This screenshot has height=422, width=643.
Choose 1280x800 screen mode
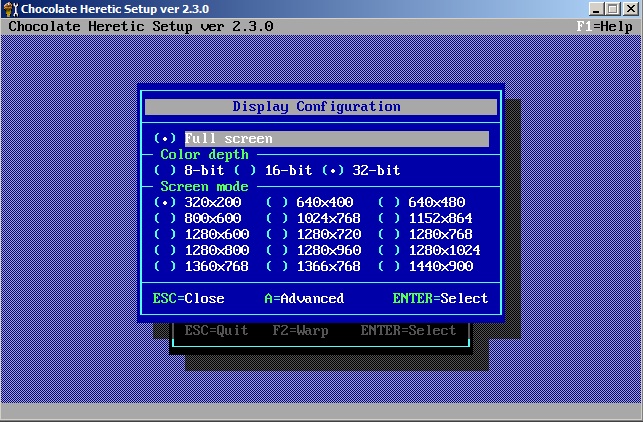(201, 250)
